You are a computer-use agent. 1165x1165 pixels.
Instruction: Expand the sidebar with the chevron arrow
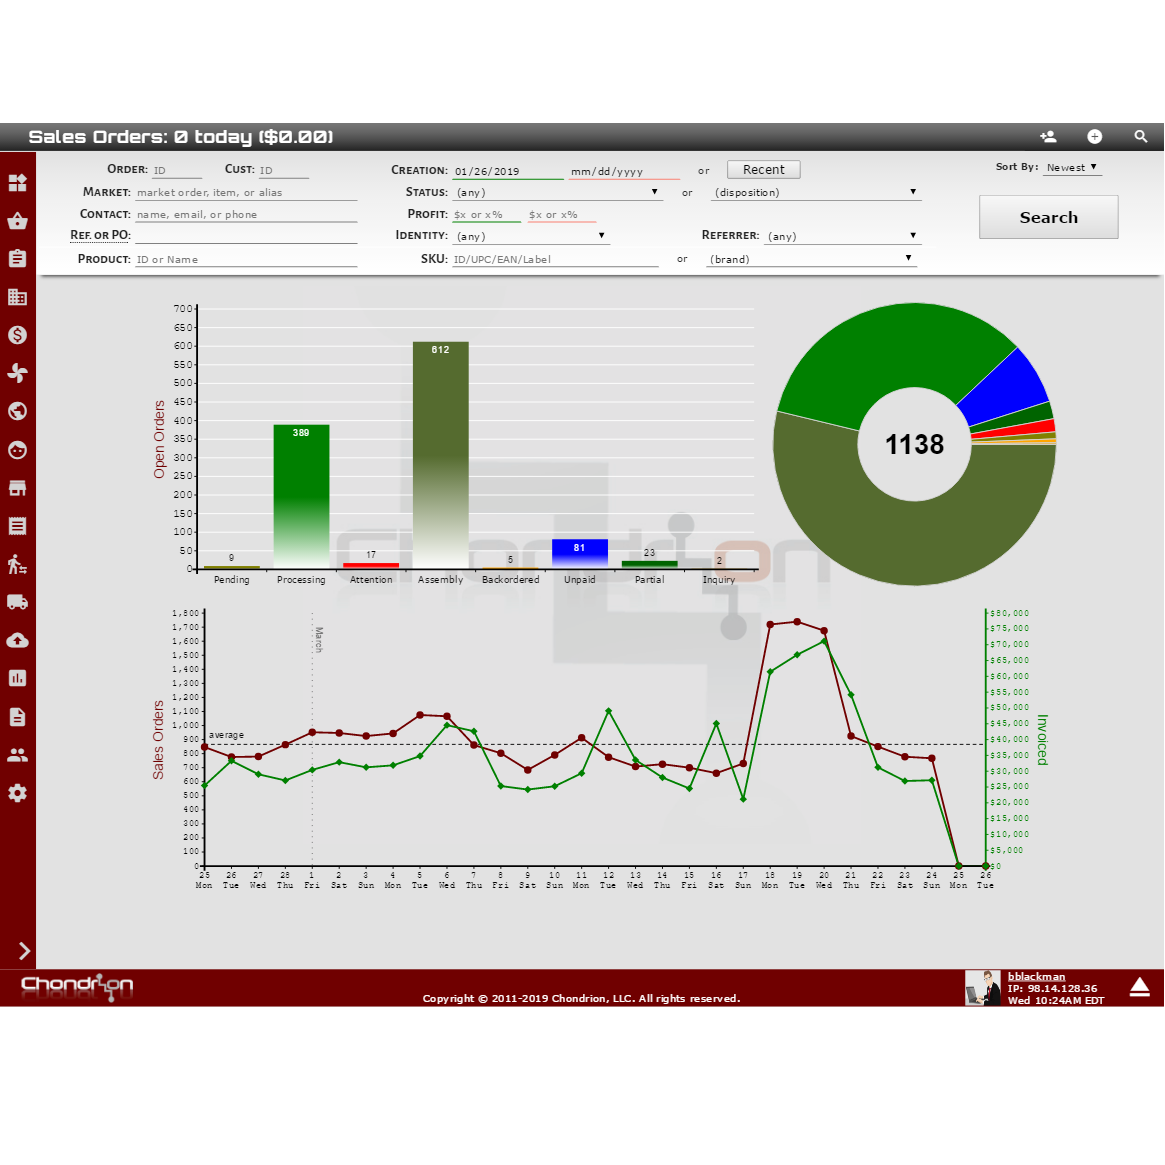click(x=24, y=951)
